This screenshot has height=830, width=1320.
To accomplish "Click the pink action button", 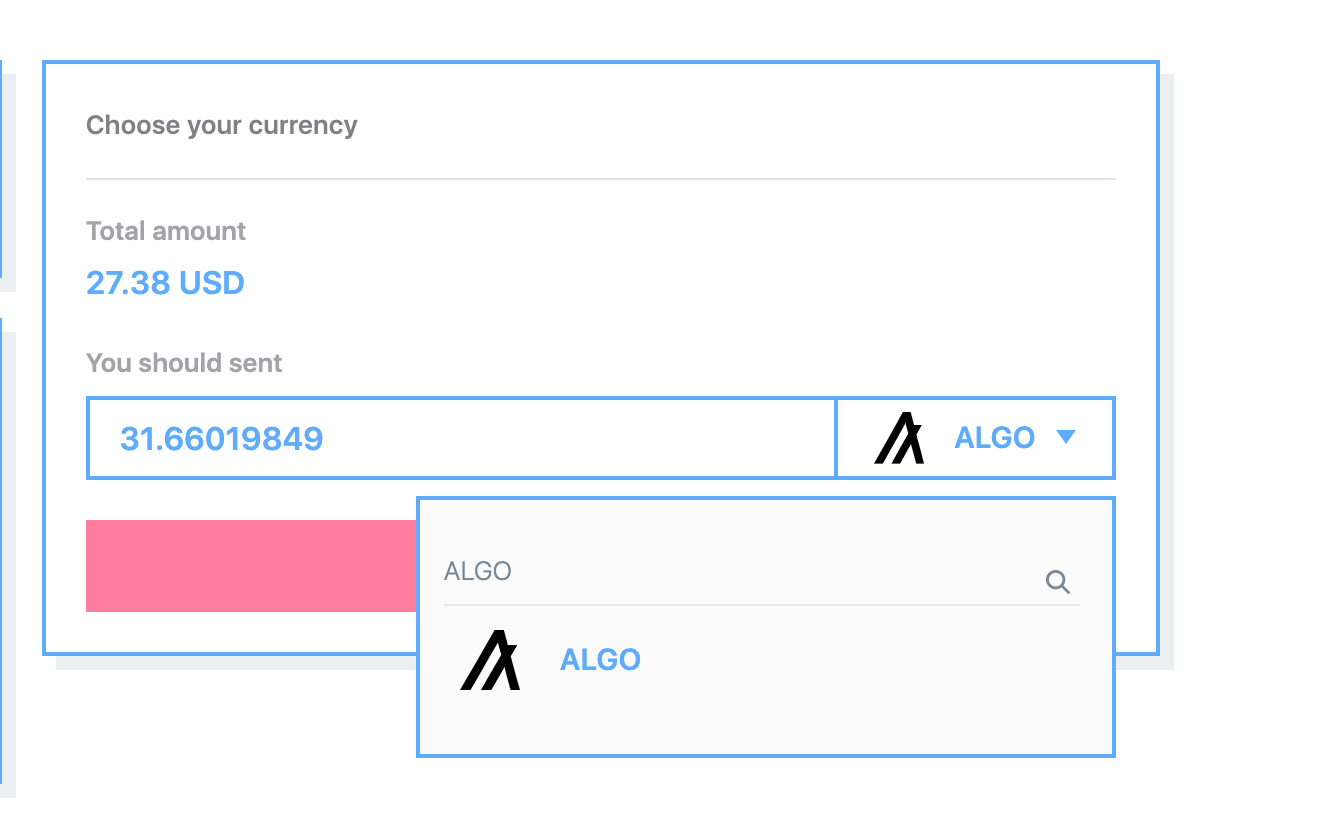I will [x=251, y=566].
